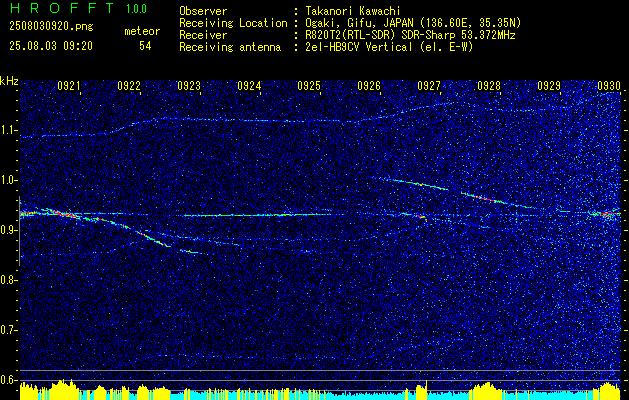Click the 0.7 kHz axis label

coord(7,330)
